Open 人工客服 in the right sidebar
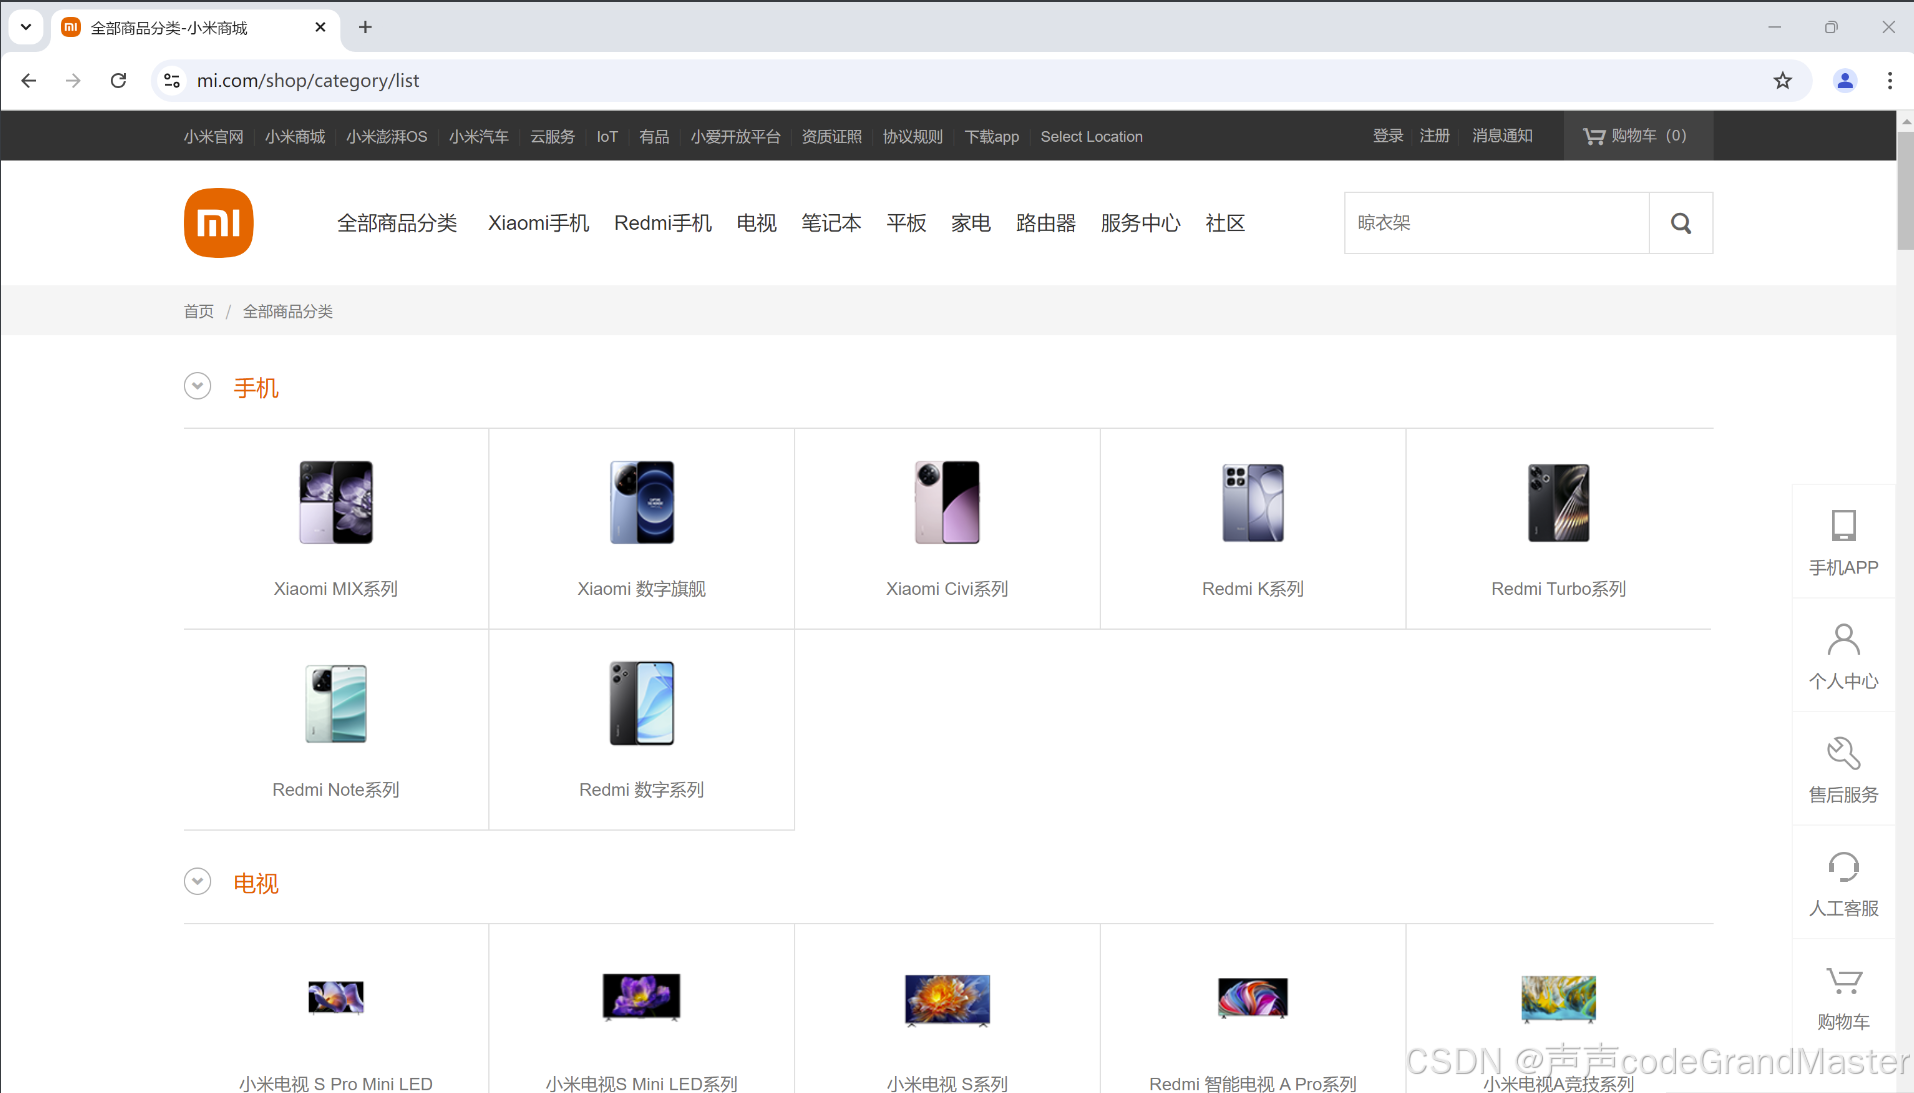This screenshot has height=1093, width=1914. pyautogui.click(x=1843, y=883)
